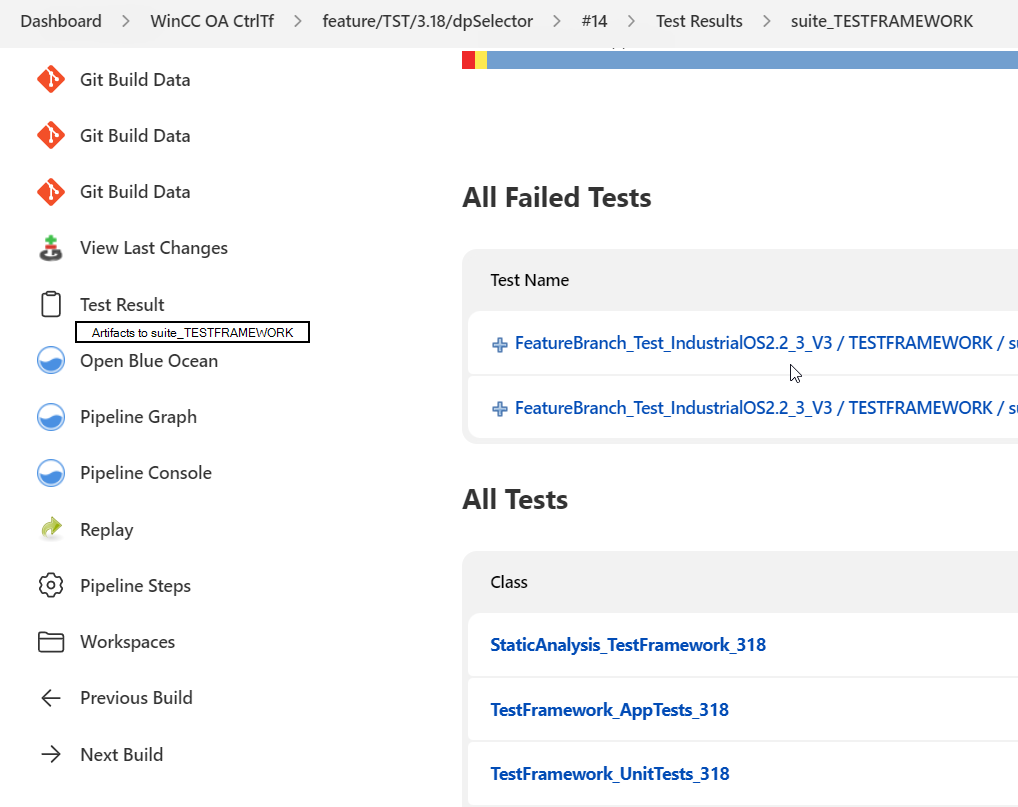Open the first failed FeatureBranch_Test_IndustrialOS2.2_3_V3 test link
Screen dimensions: 1018x807
coord(766,343)
